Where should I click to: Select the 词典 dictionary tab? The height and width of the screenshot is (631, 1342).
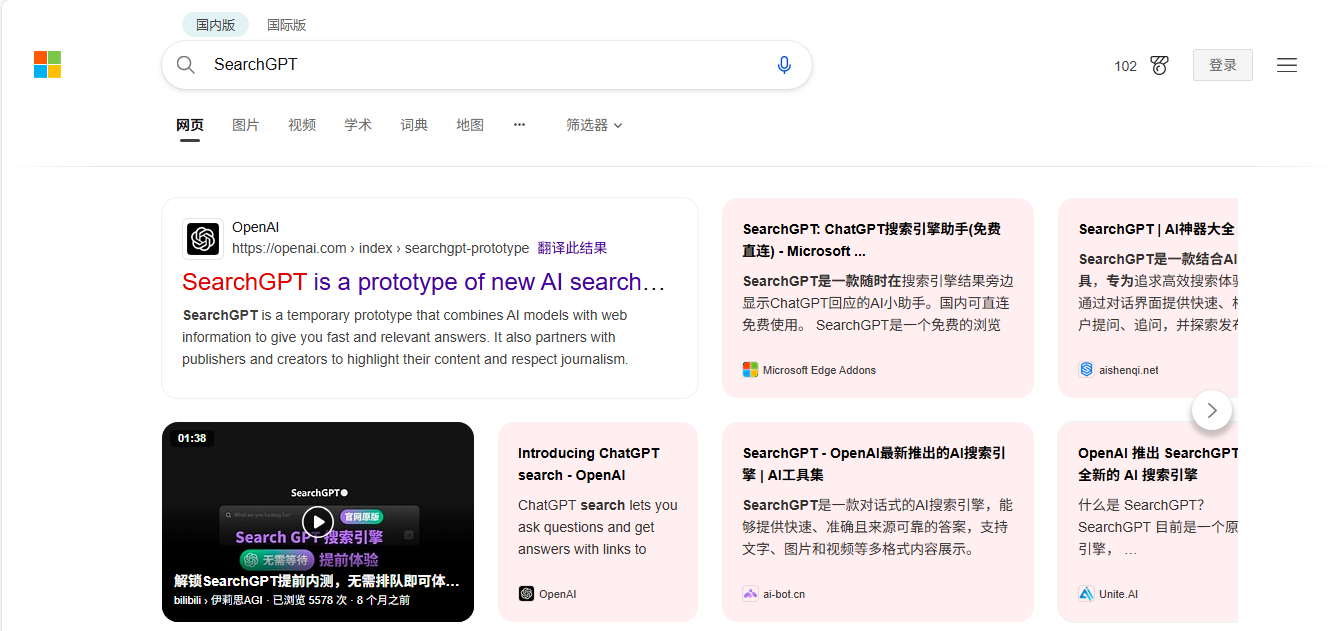[414, 125]
